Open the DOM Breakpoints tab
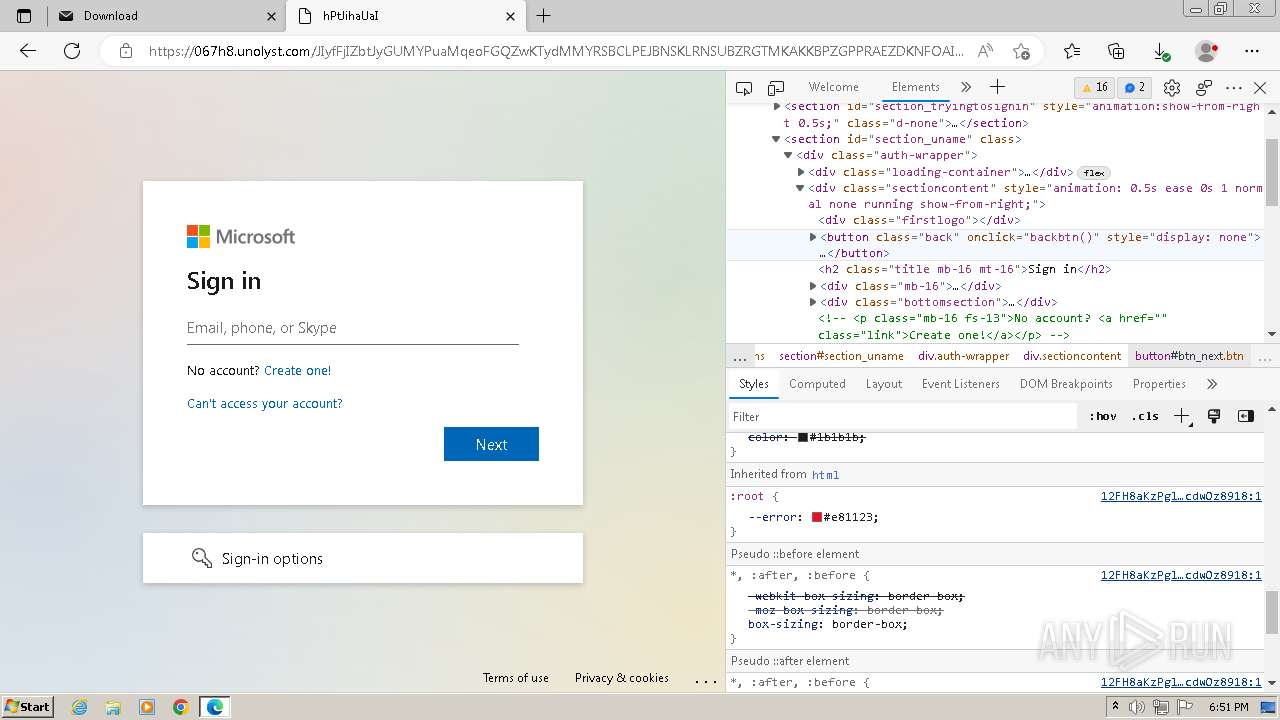The width and height of the screenshot is (1280, 720). (1066, 384)
